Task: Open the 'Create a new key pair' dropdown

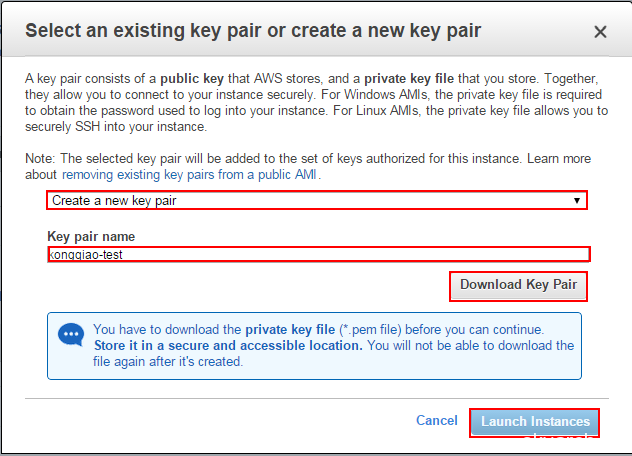Action: pyautogui.click(x=300, y=200)
